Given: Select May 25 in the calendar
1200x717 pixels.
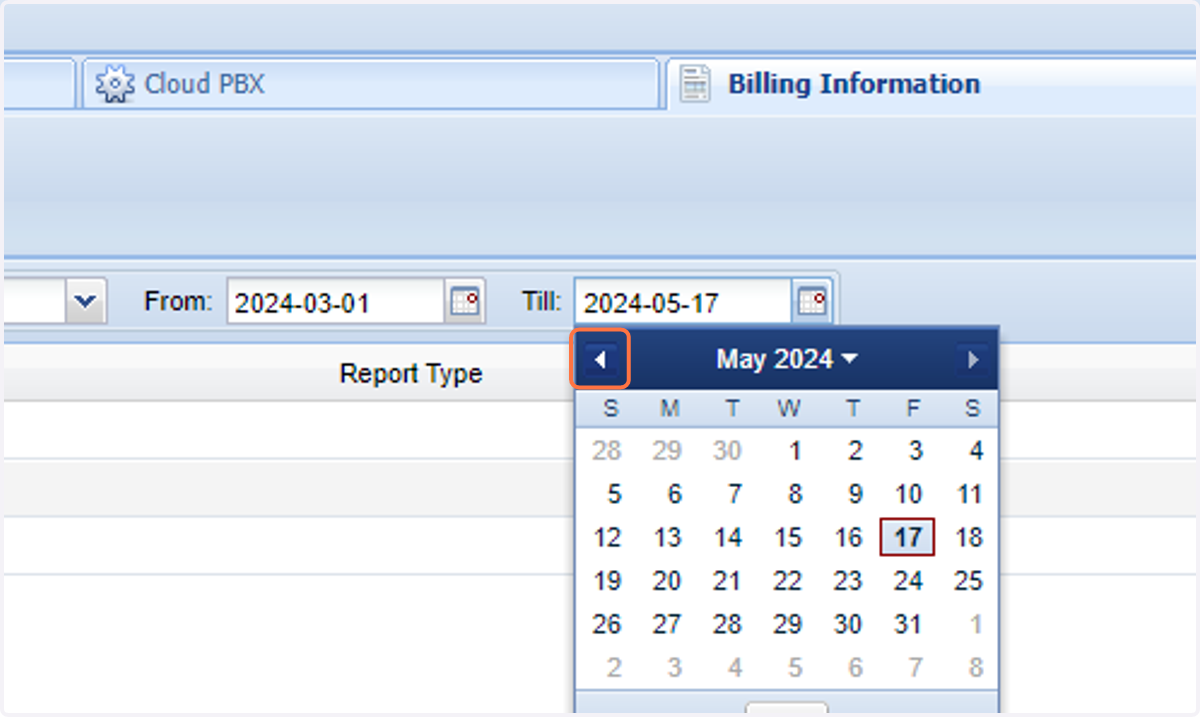Looking at the screenshot, I should click(x=969, y=581).
